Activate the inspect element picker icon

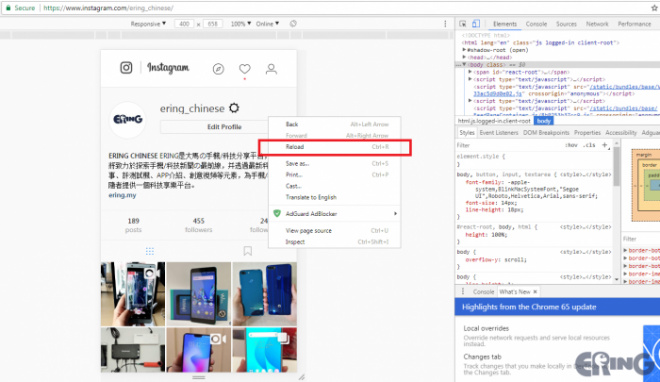(x=463, y=24)
